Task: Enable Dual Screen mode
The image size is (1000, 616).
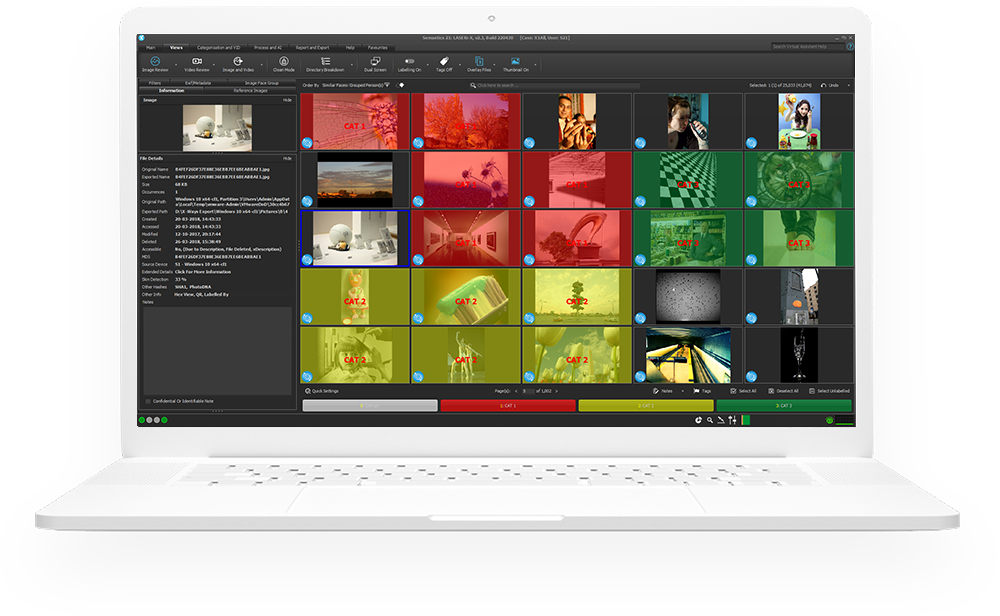Action: tap(375, 64)
